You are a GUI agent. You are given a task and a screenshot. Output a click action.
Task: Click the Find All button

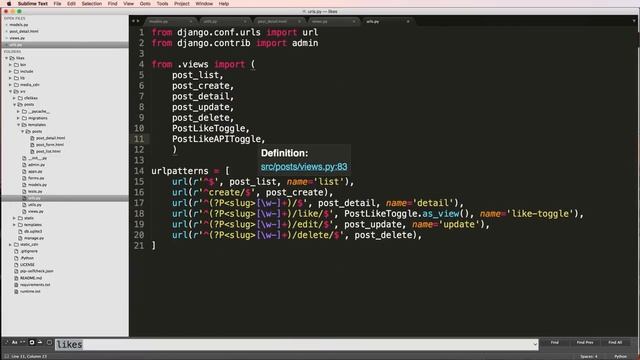(x=615, y=342)
